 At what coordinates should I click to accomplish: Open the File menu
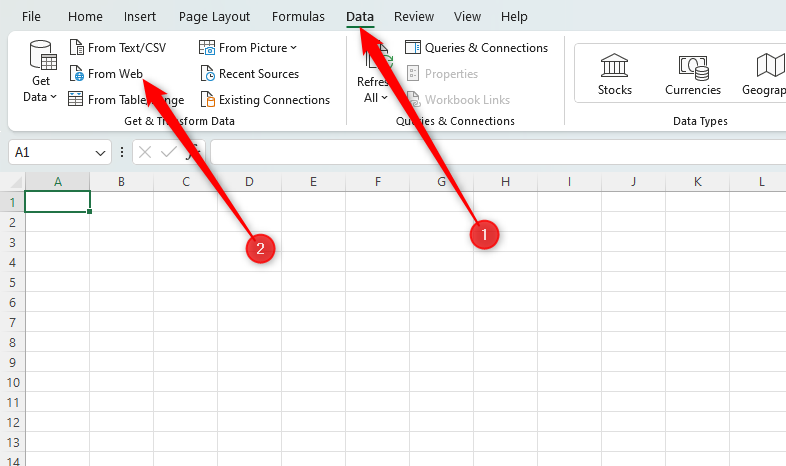31,17
